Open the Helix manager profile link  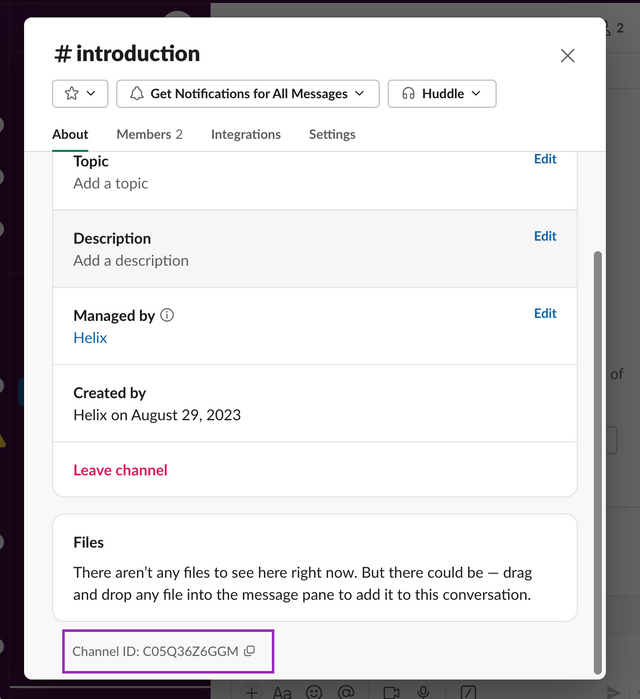(90, 338)
